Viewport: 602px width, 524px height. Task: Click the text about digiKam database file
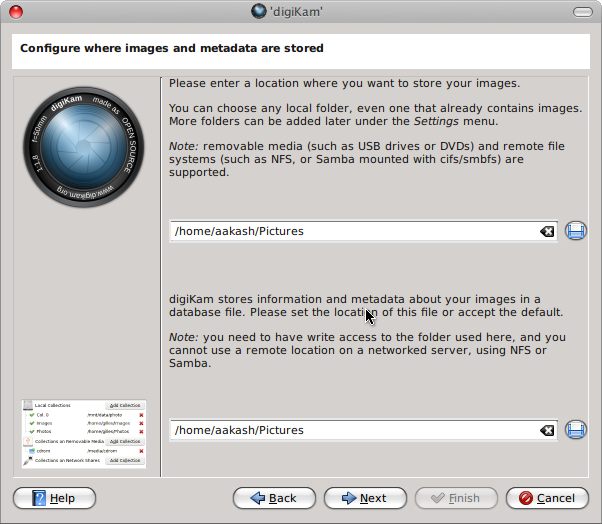(x=366, y=306)
